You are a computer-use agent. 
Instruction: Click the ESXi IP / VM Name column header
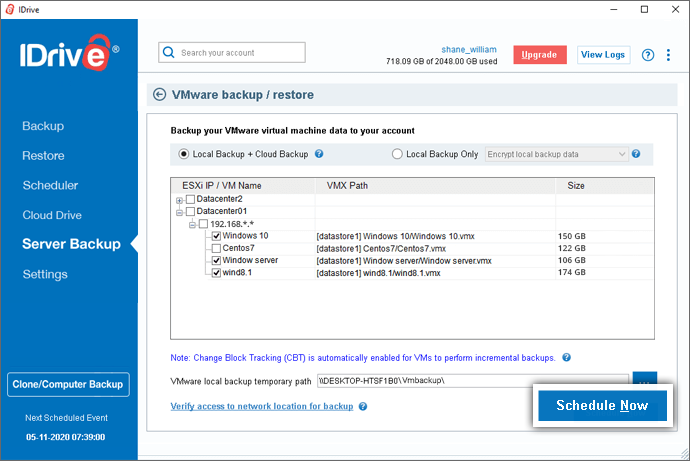(x=221, y=186)
